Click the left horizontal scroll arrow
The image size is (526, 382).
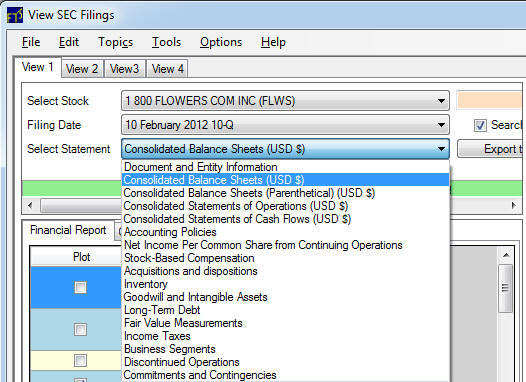pos(30,205)
